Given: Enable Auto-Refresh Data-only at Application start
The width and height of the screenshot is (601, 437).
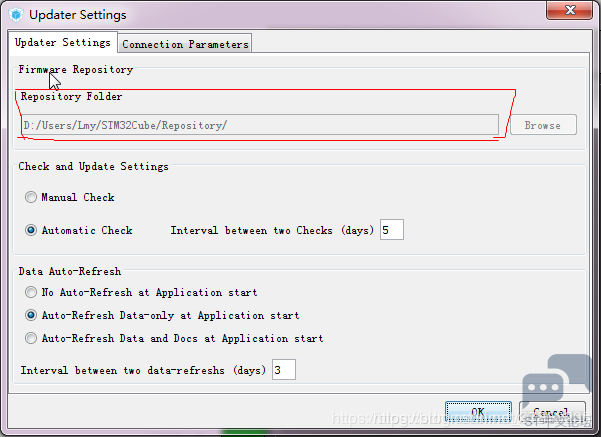Looking at the screenshot, I should [x=31, y=315].
